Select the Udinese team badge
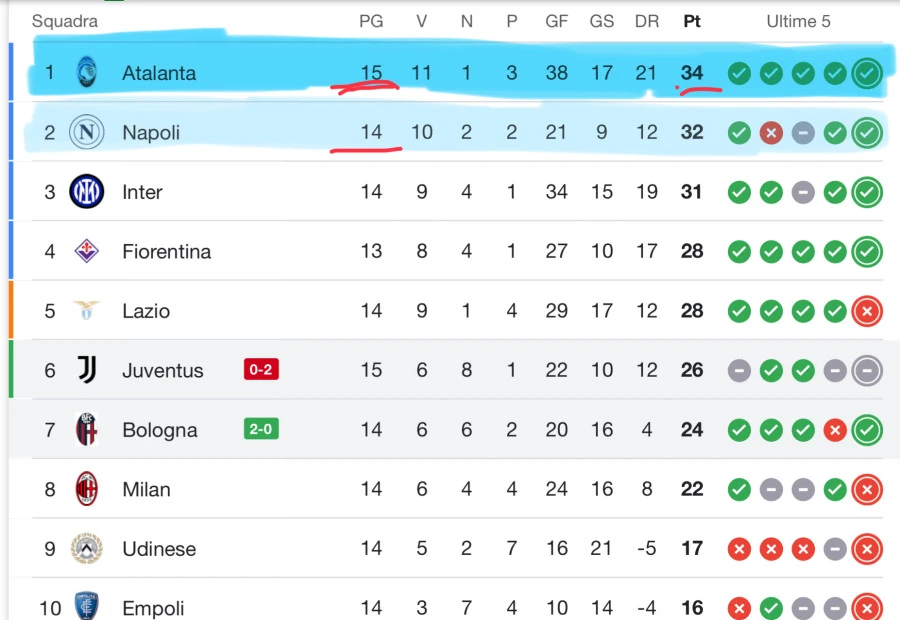This screenshot has width=900, height=620. pyautogui.click(x=87, y=548)
